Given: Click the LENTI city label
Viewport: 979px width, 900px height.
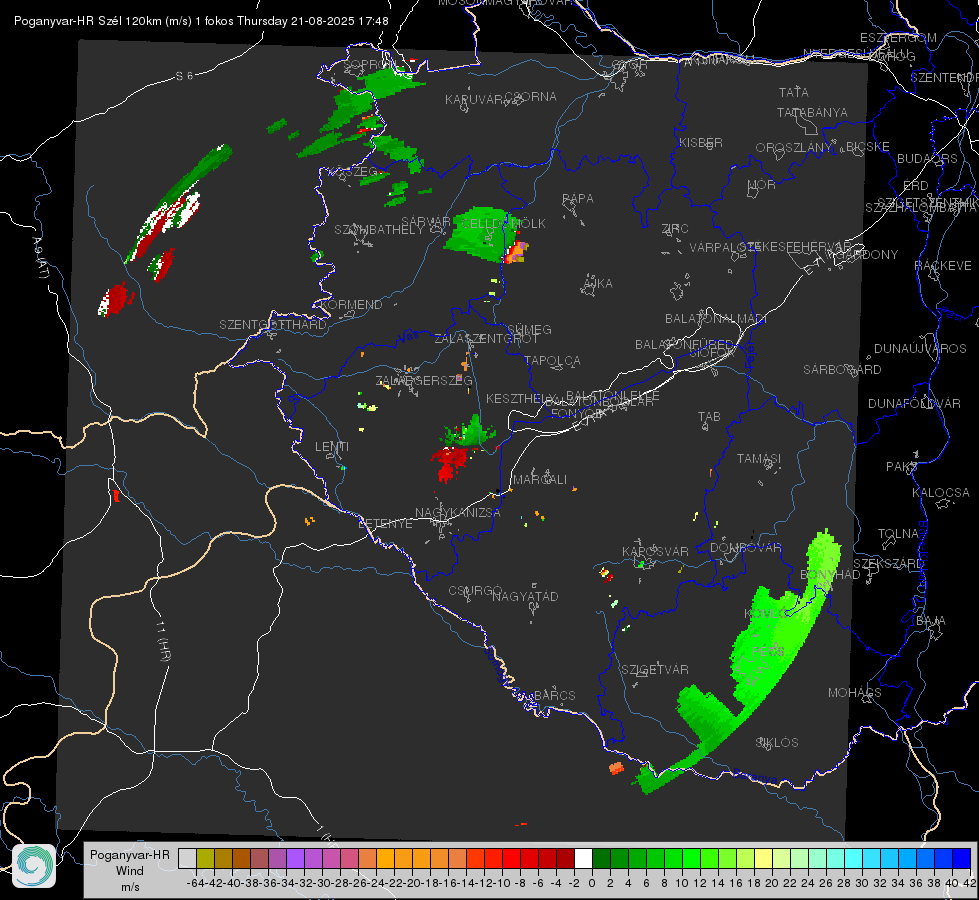Looking at the screenshot, I should click(x=332, y=447).
